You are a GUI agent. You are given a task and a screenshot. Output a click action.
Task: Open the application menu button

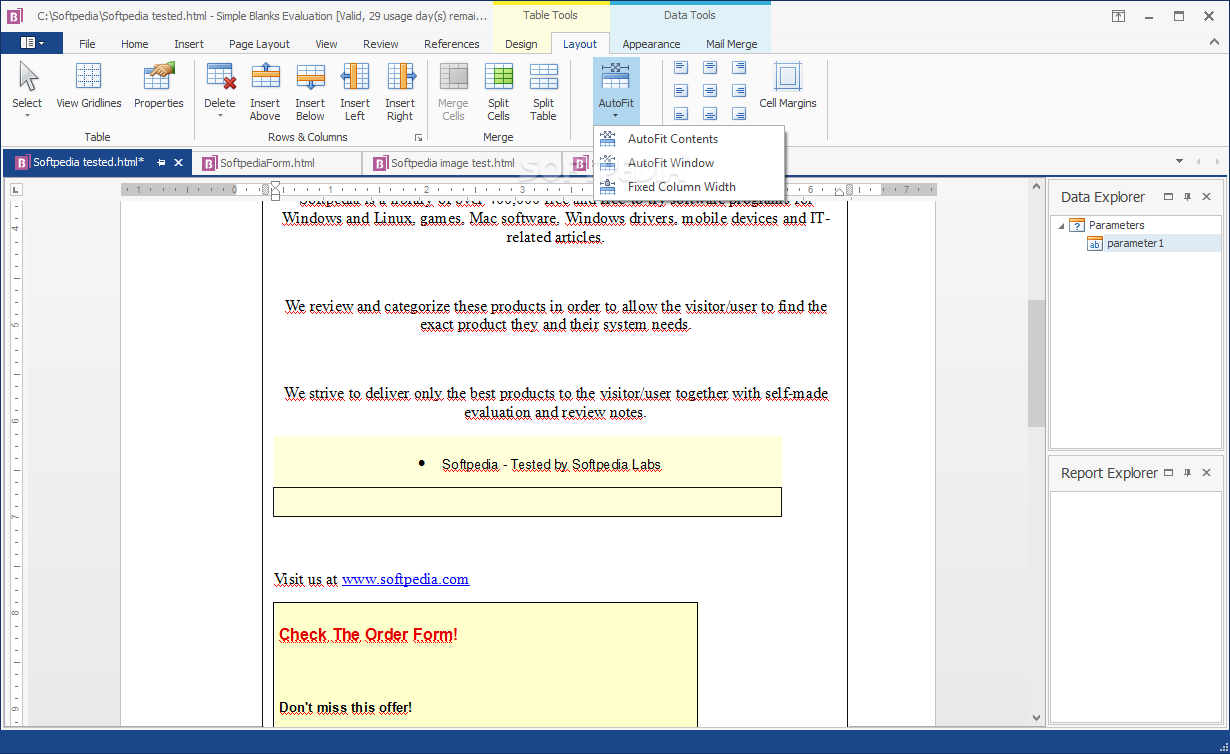click(x=32, y=43)
